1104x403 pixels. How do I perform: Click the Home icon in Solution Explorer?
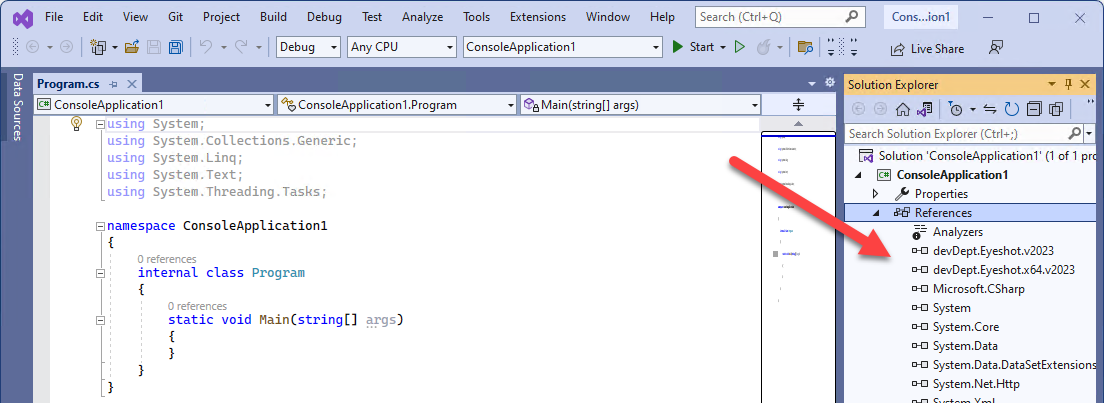(903, 109)
